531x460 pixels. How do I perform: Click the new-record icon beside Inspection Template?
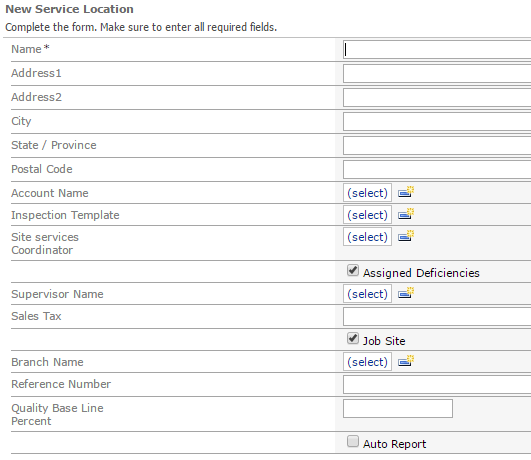coord(406,214)
